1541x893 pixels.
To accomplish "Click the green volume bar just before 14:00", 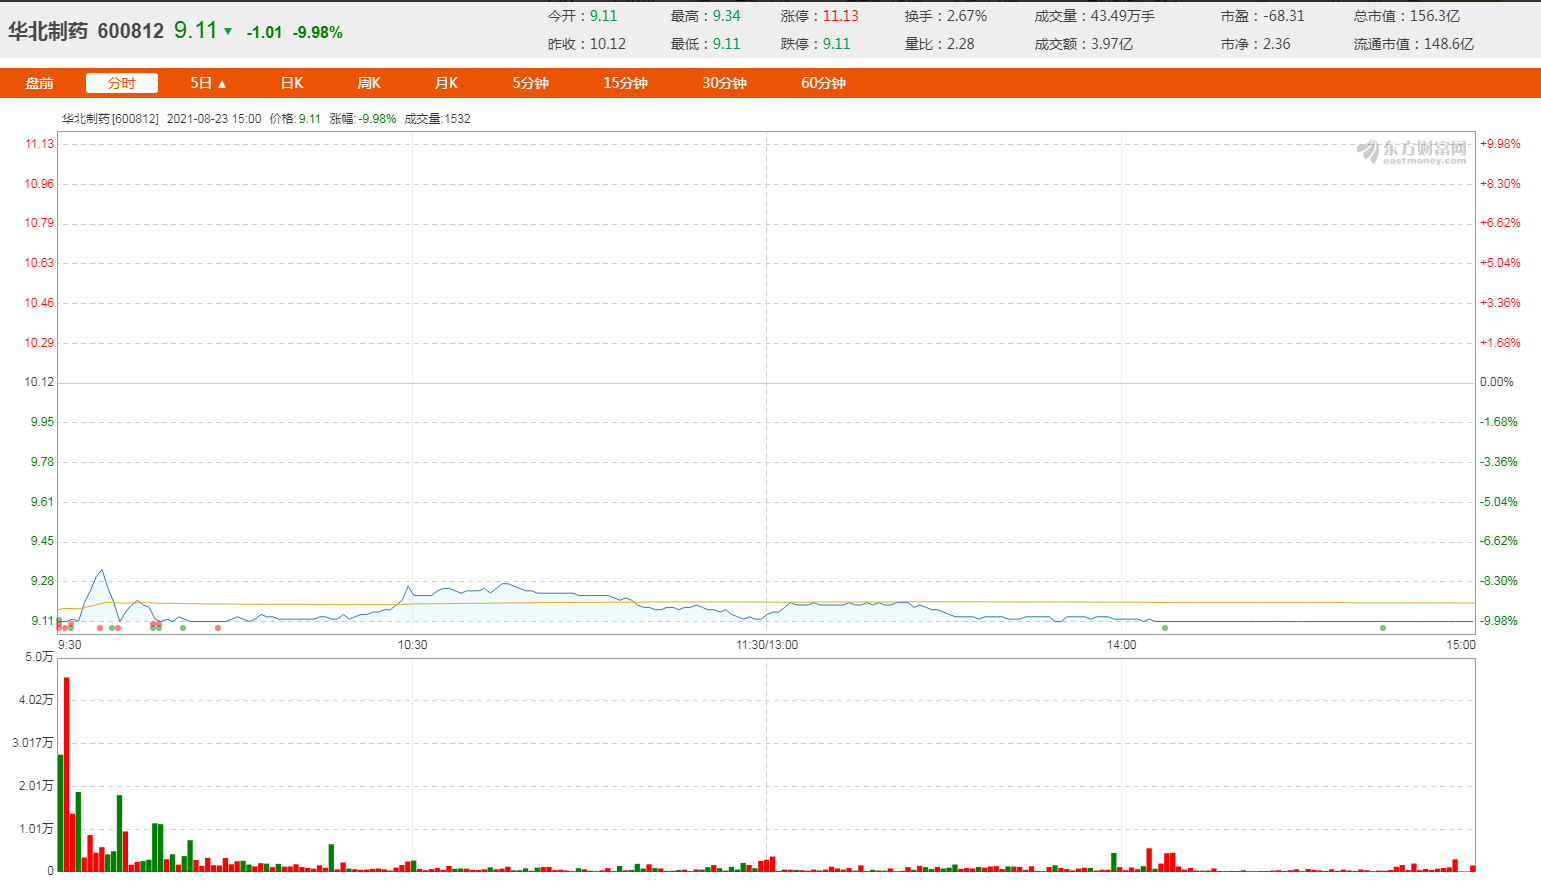I will click(x=1114, y=861).
